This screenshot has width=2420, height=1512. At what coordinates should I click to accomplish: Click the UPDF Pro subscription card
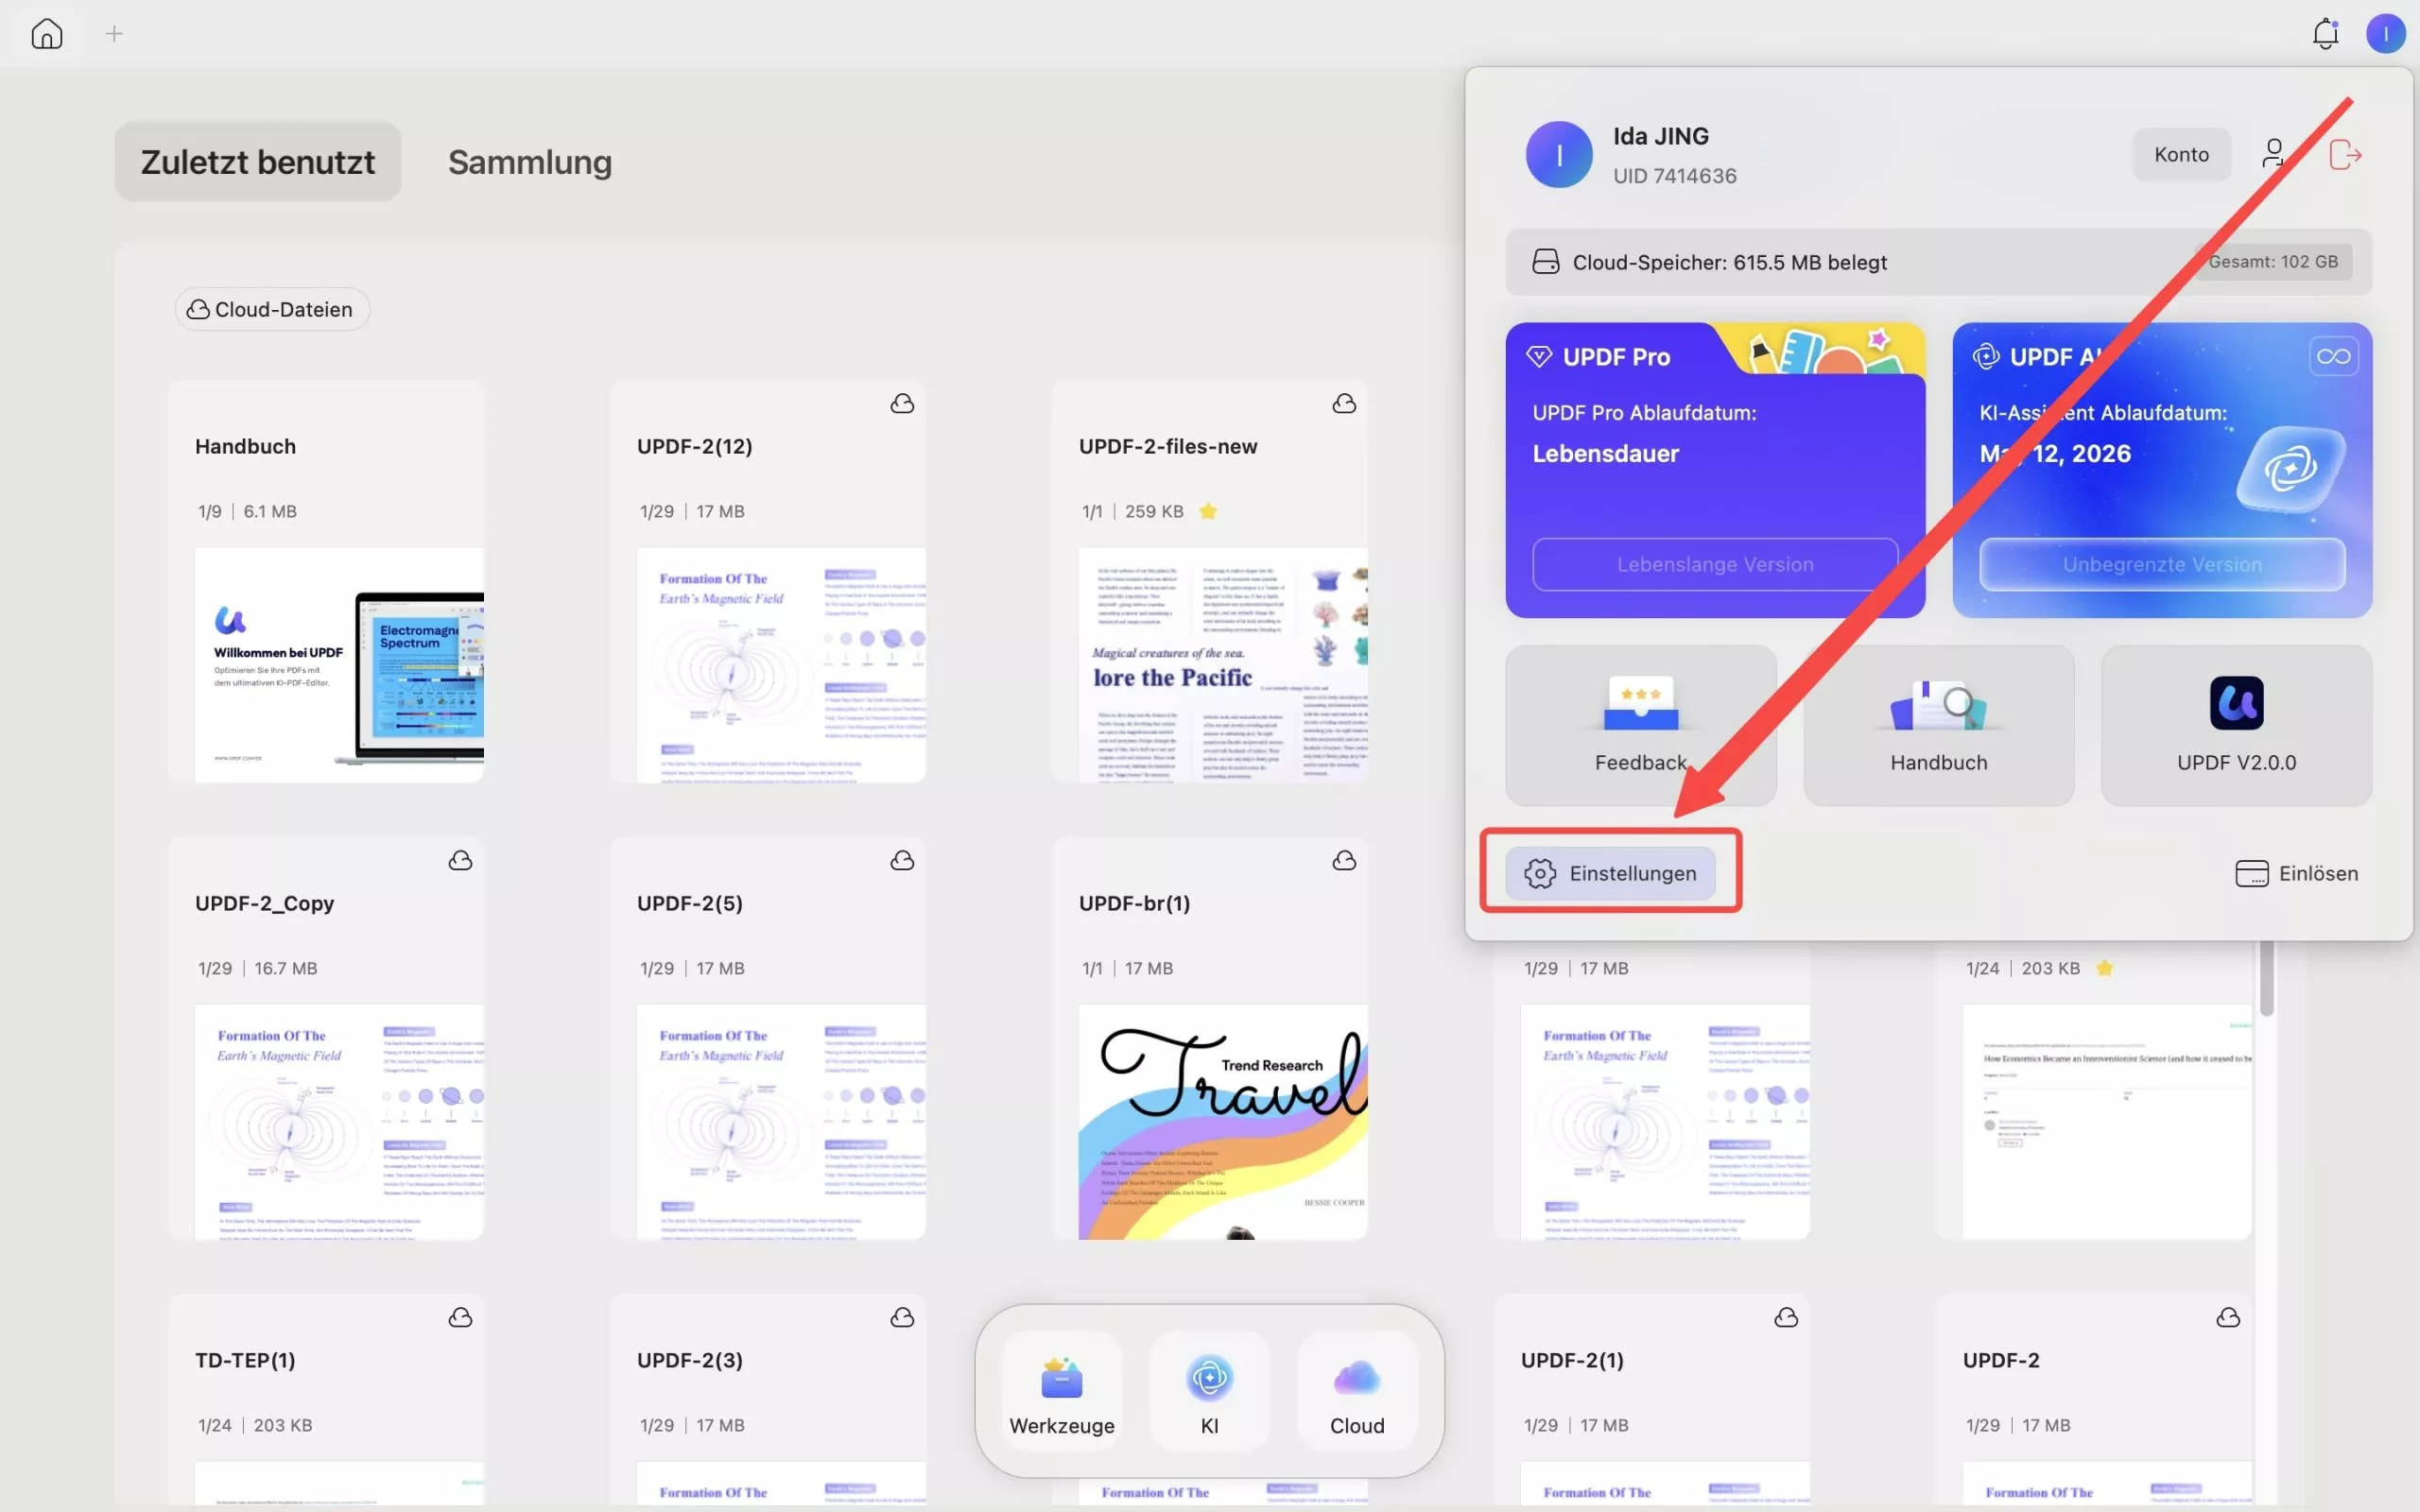1715,470
